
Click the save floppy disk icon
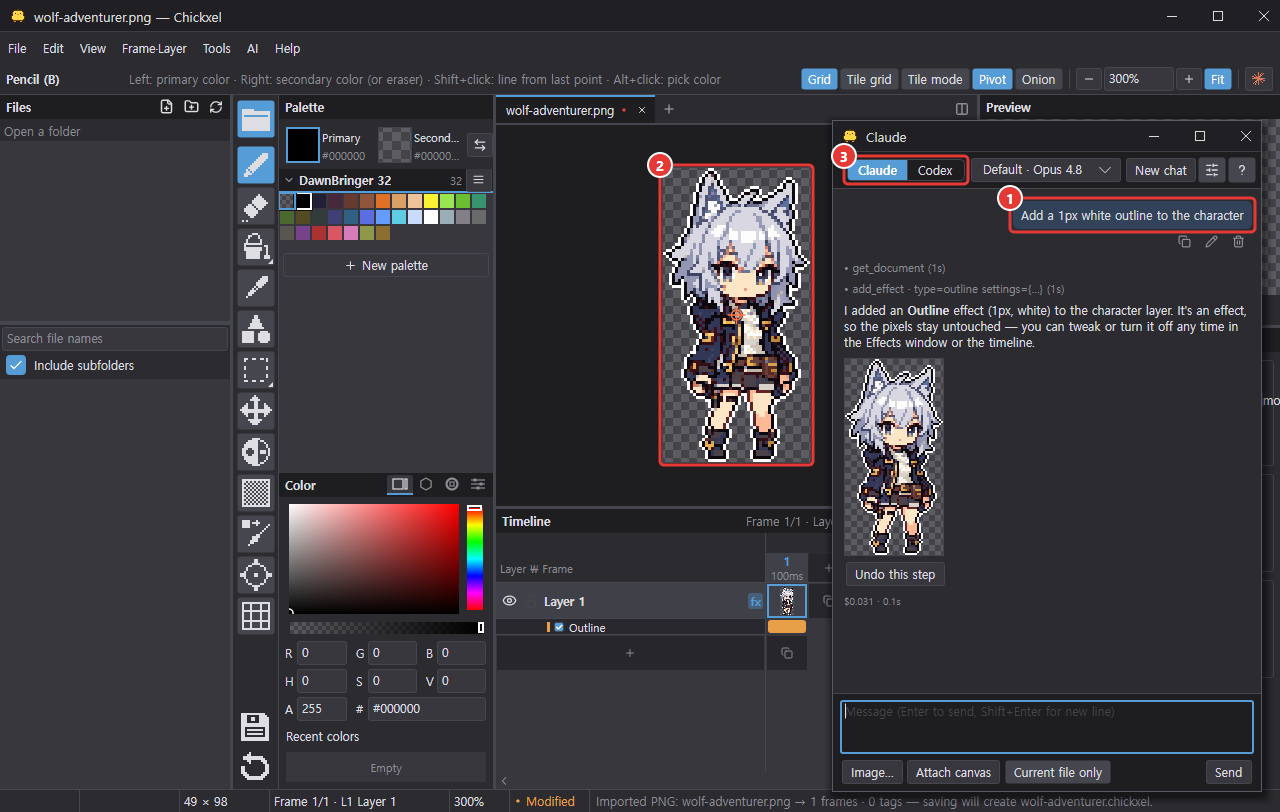tap(255, 727)
